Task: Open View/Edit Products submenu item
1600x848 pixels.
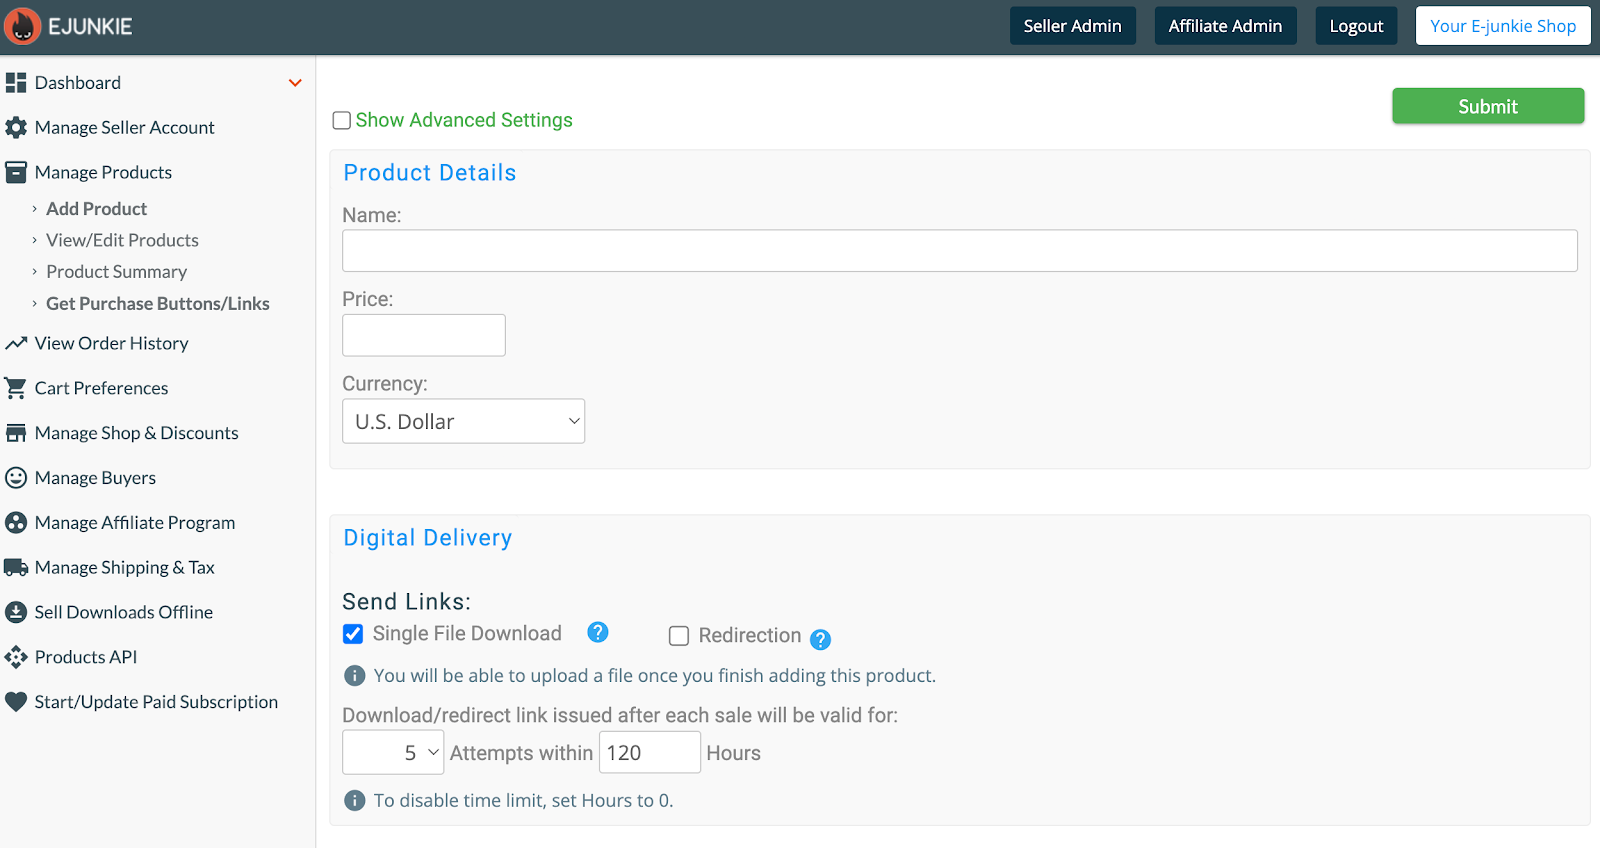Action: [123, 240]
